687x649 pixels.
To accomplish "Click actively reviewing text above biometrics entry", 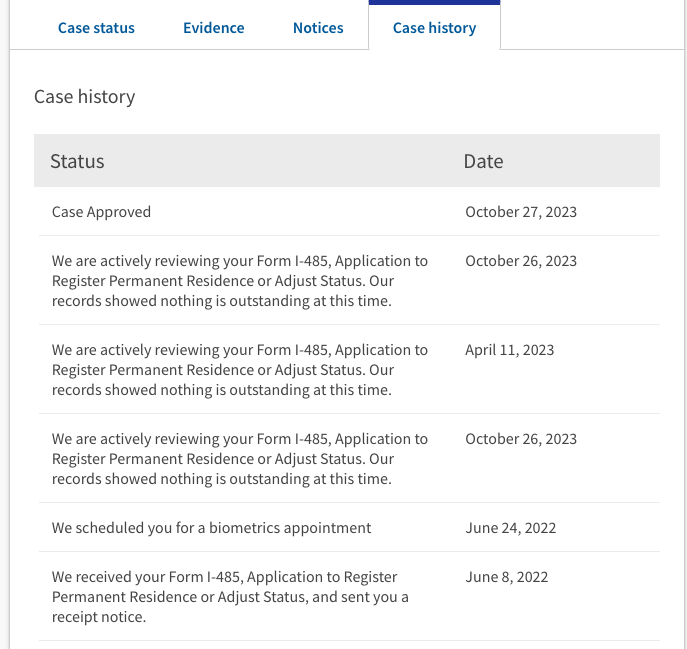I will tap(240, 459).
